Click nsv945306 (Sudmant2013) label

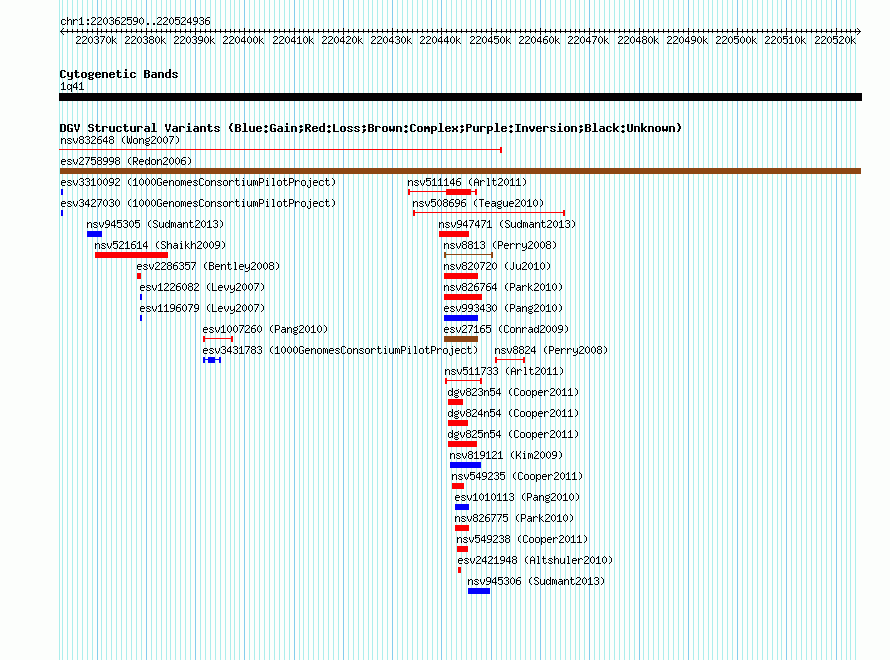(x=536, y=581)
